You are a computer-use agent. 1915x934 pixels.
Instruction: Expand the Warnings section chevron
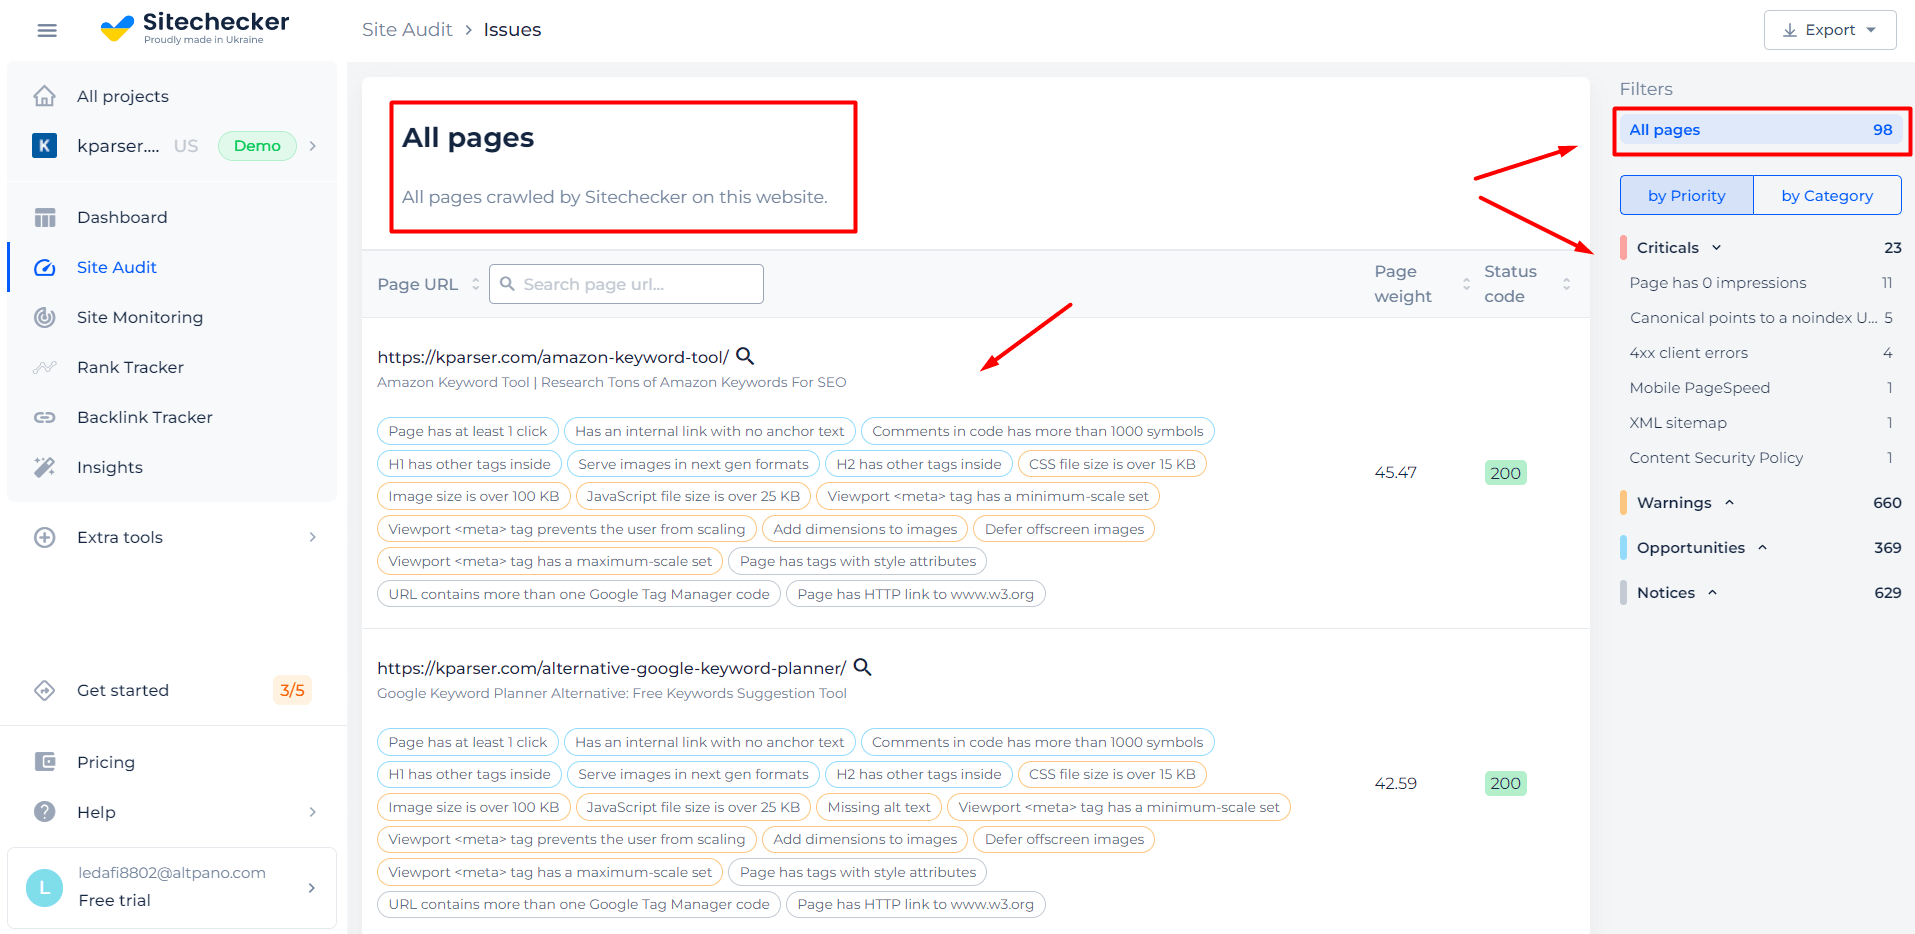coord(1730,502)
